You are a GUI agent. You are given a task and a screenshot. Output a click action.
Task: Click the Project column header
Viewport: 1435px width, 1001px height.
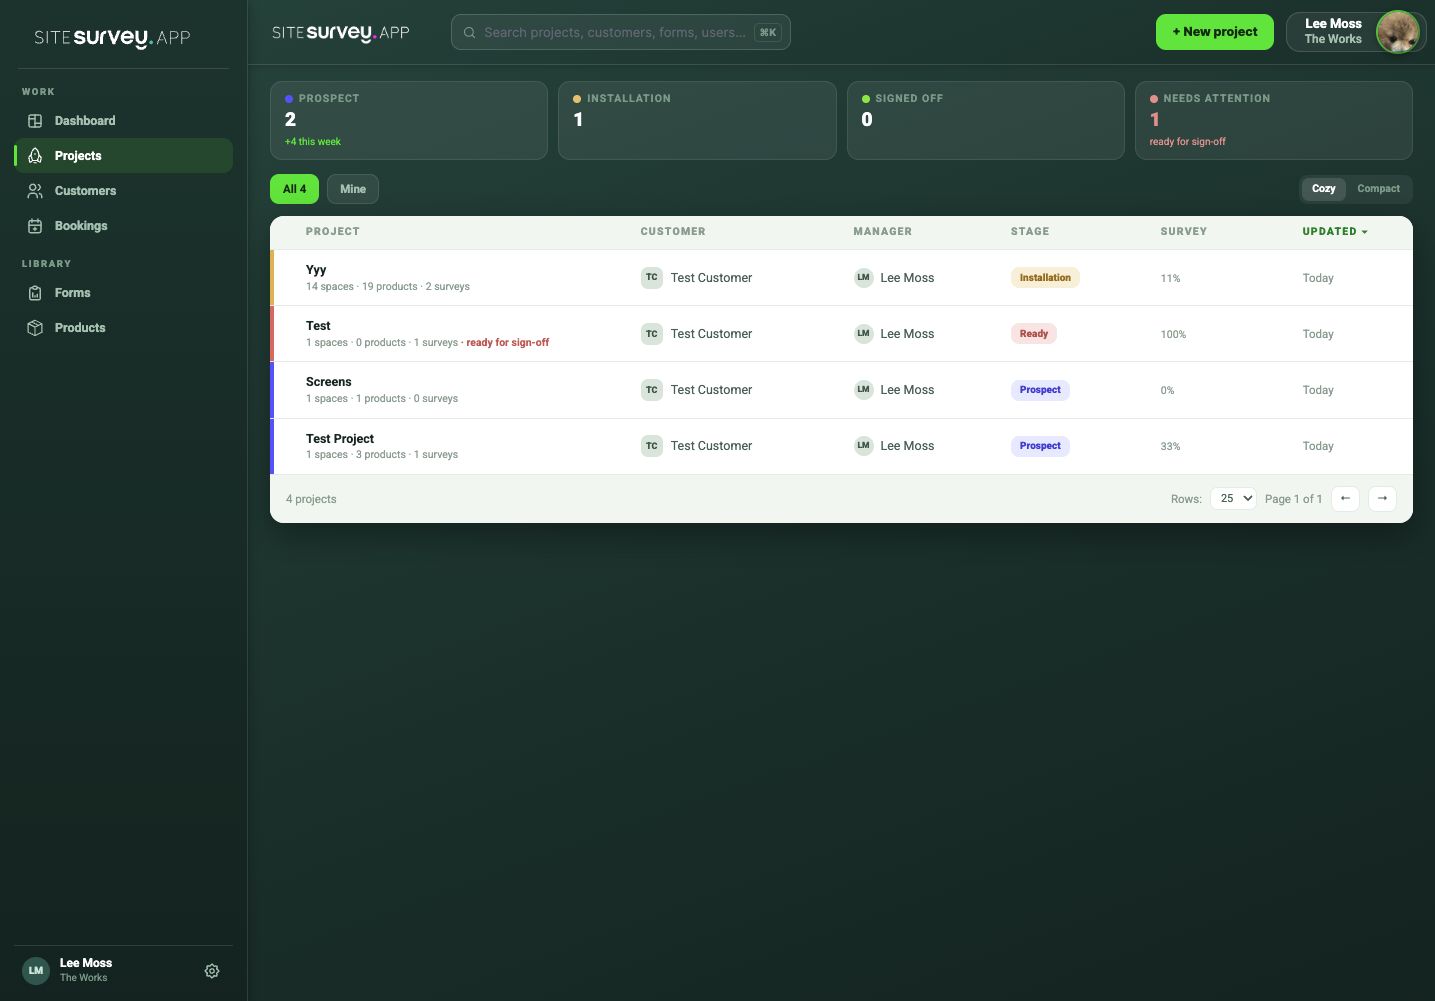333,232
